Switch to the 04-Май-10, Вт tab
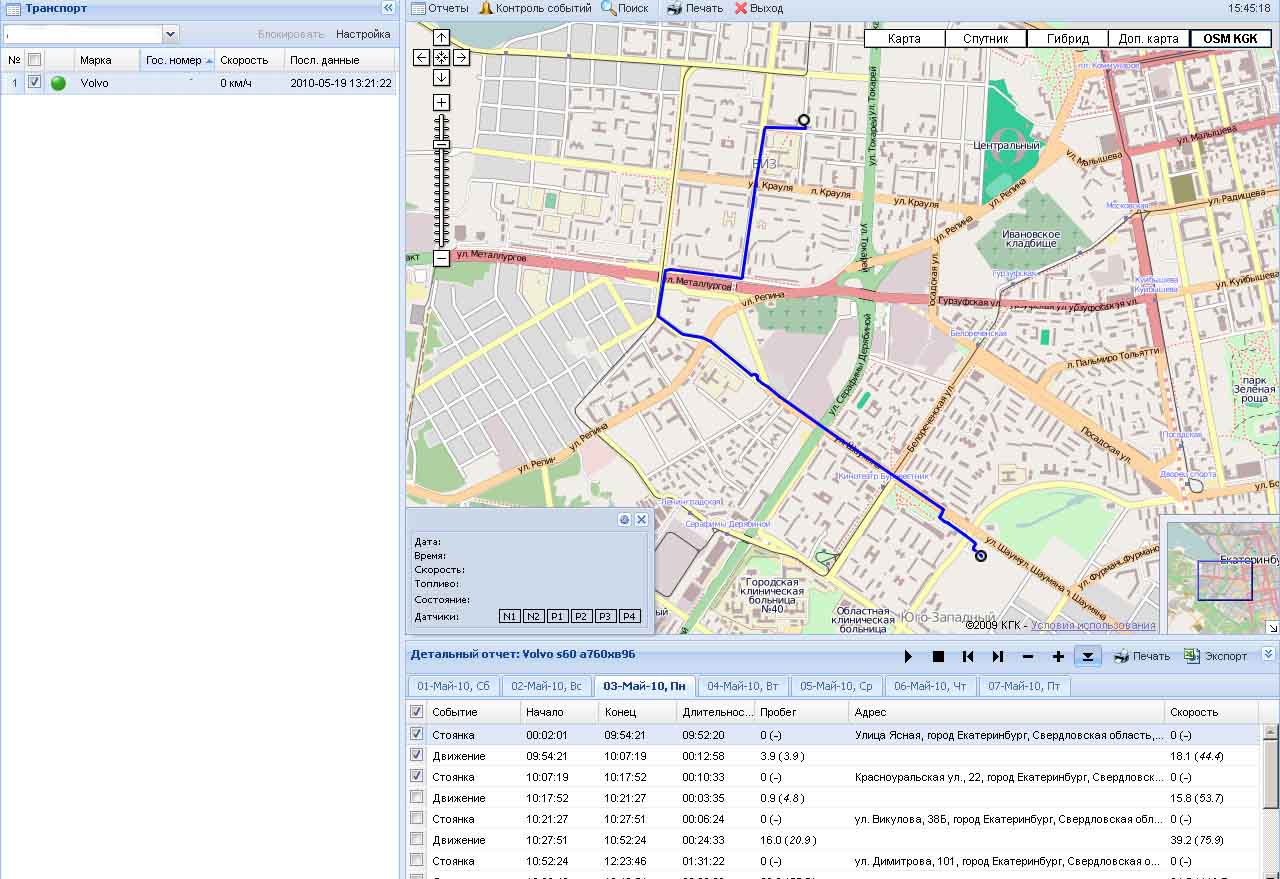1280x879 pixels. point(742,686)
